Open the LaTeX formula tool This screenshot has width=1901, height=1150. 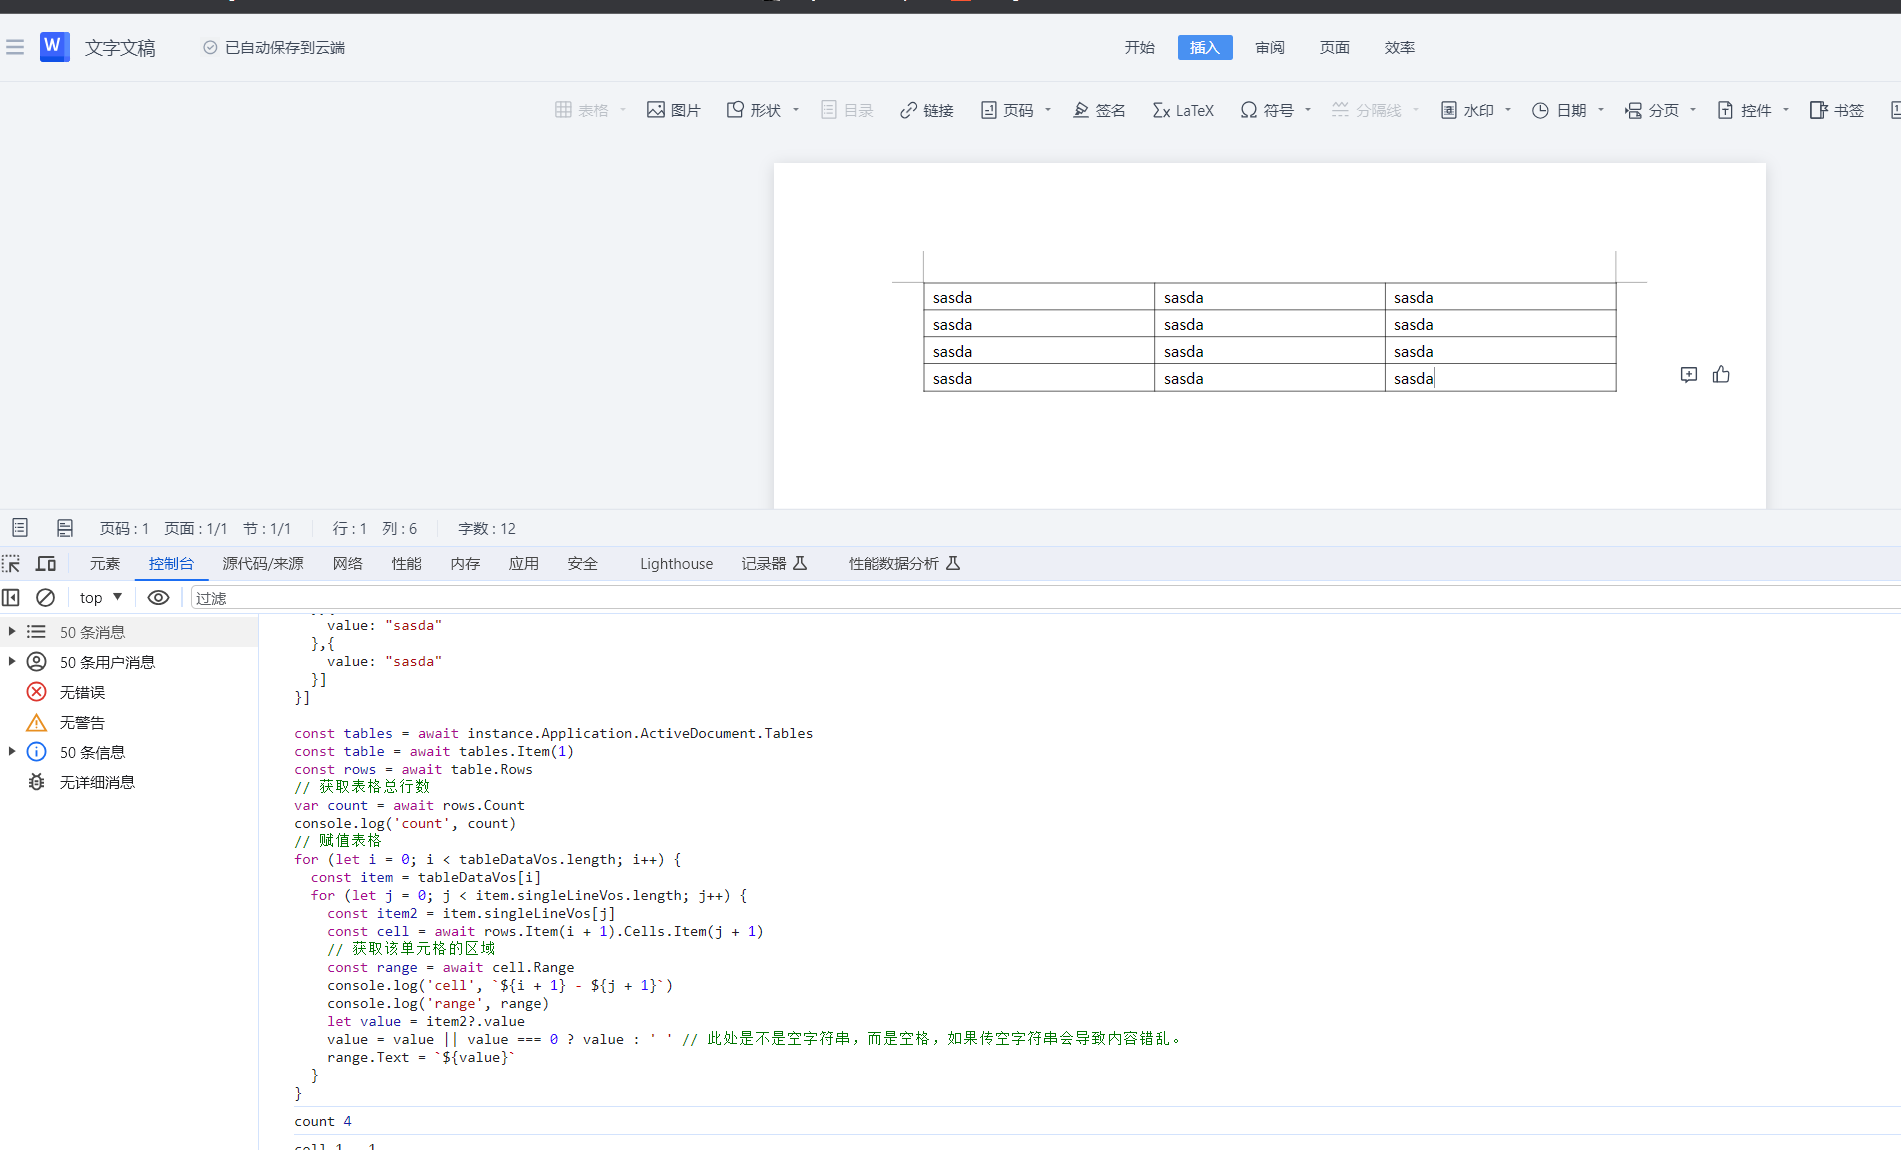click(1183, 110)
